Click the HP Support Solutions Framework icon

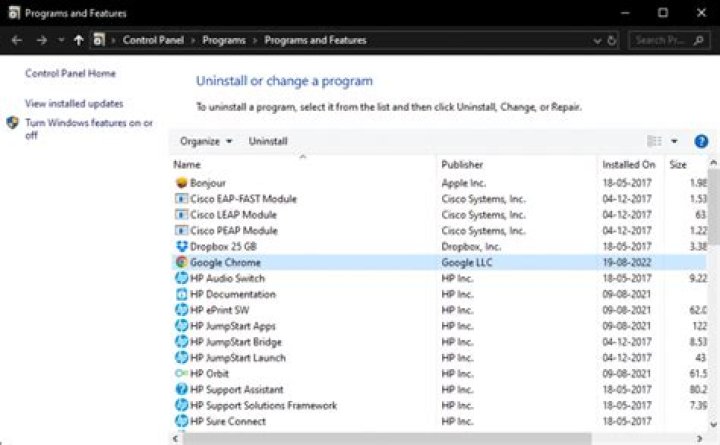[181, 406]
